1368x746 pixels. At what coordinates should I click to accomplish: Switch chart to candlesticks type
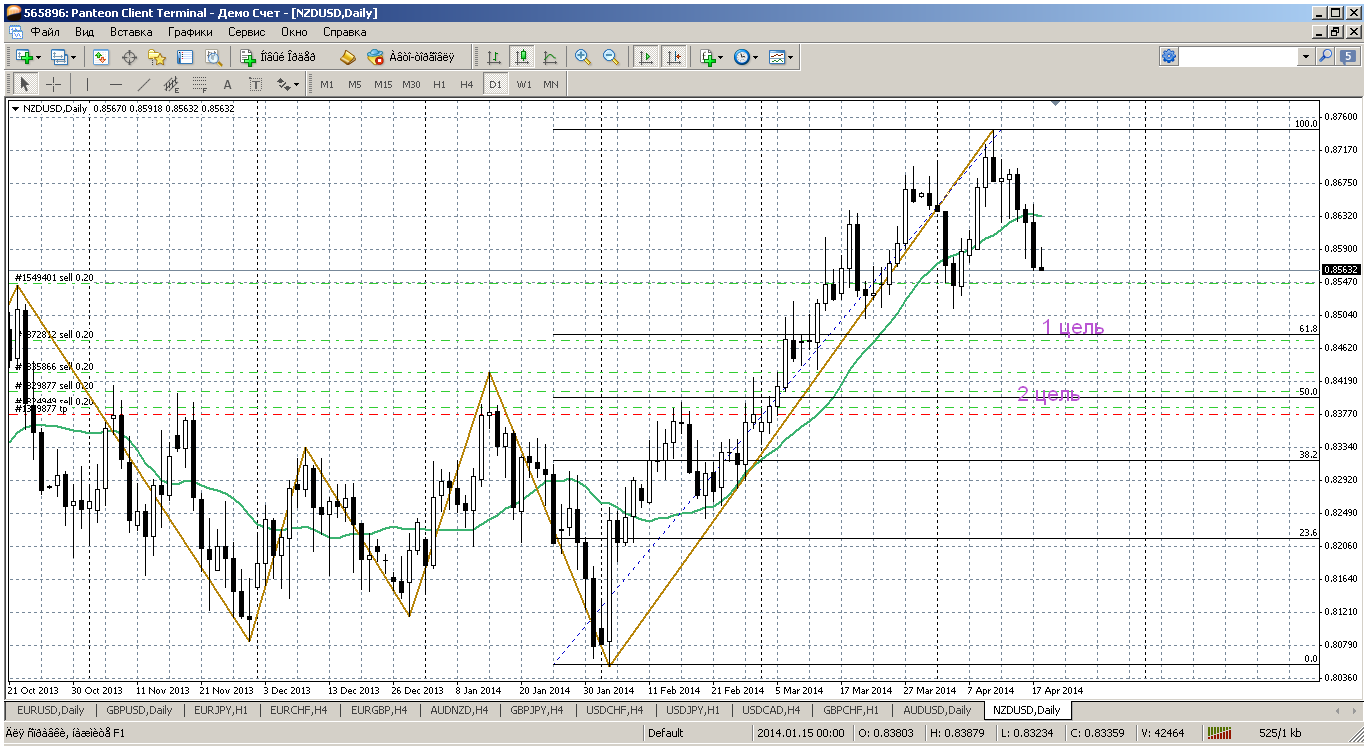coord(521,58)
